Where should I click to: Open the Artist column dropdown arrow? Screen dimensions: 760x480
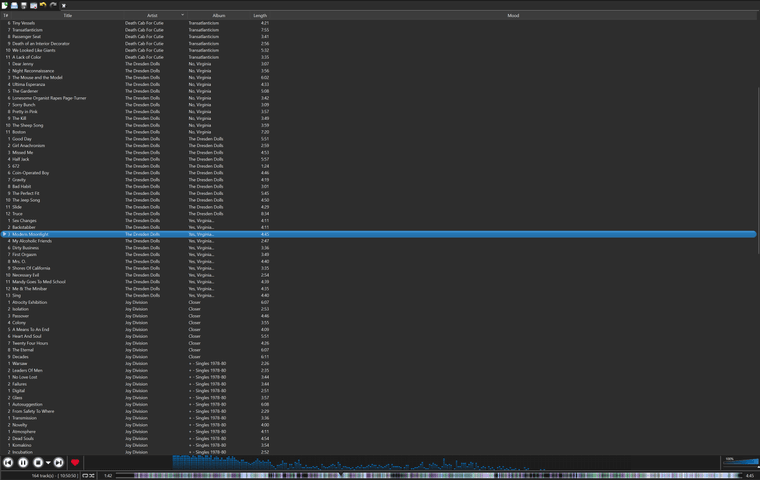pyautogui.click(x=183, y=15)
